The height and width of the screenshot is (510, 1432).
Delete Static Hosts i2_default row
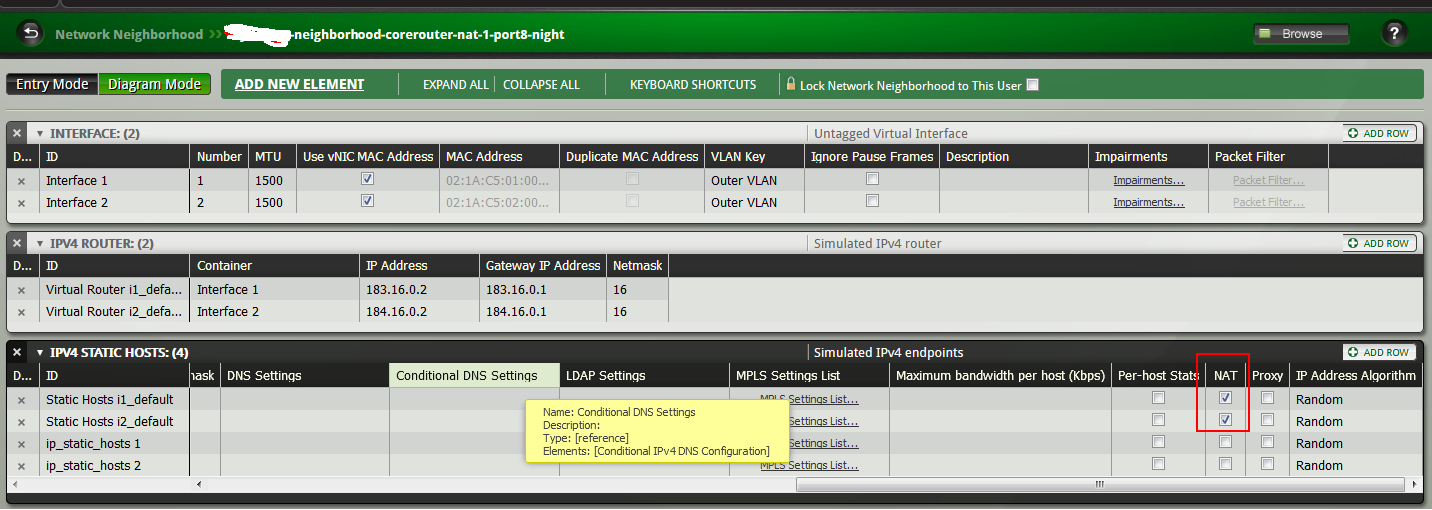[x=21, y=422]
